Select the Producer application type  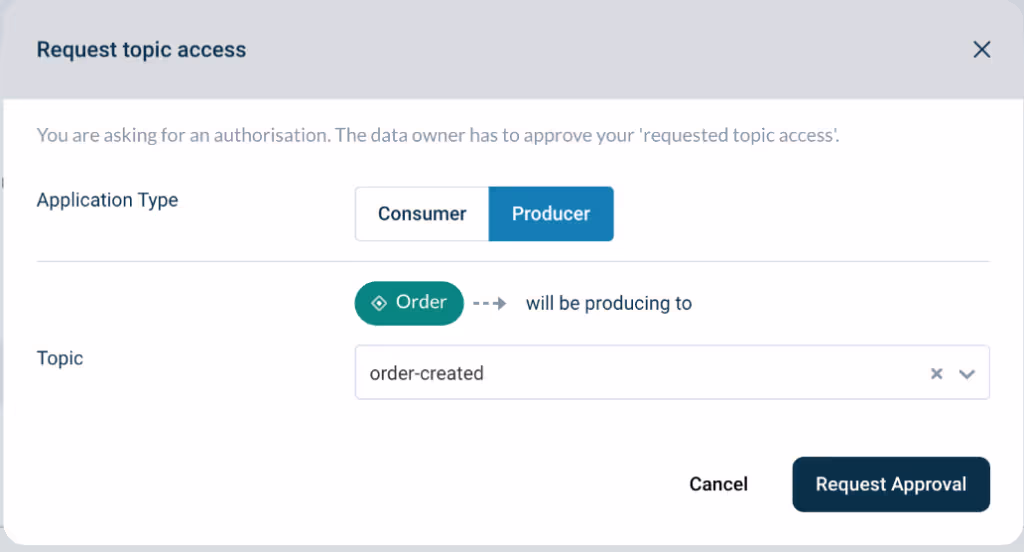click(x=551, y=214)
